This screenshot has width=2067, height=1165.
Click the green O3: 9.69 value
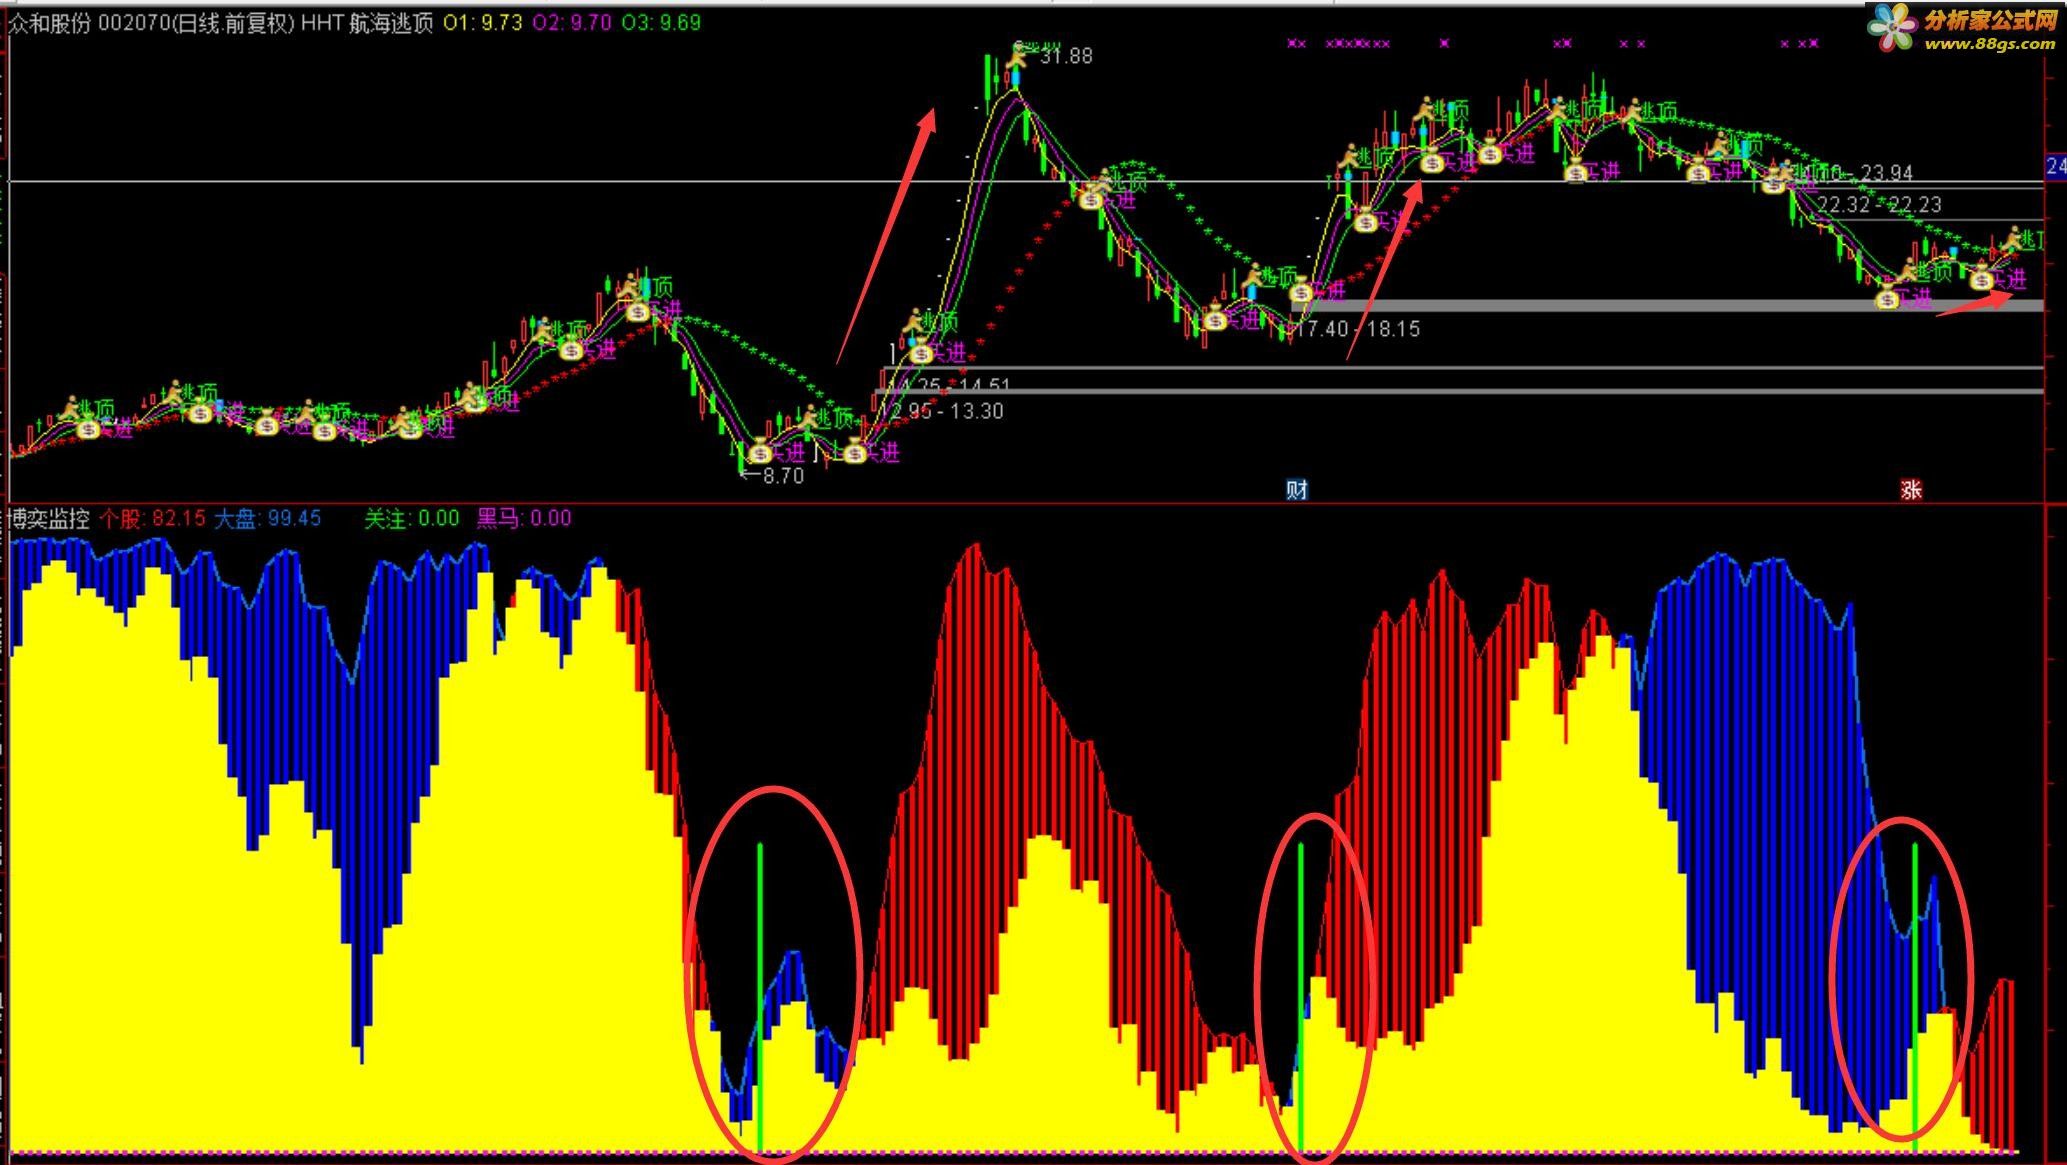661,23
